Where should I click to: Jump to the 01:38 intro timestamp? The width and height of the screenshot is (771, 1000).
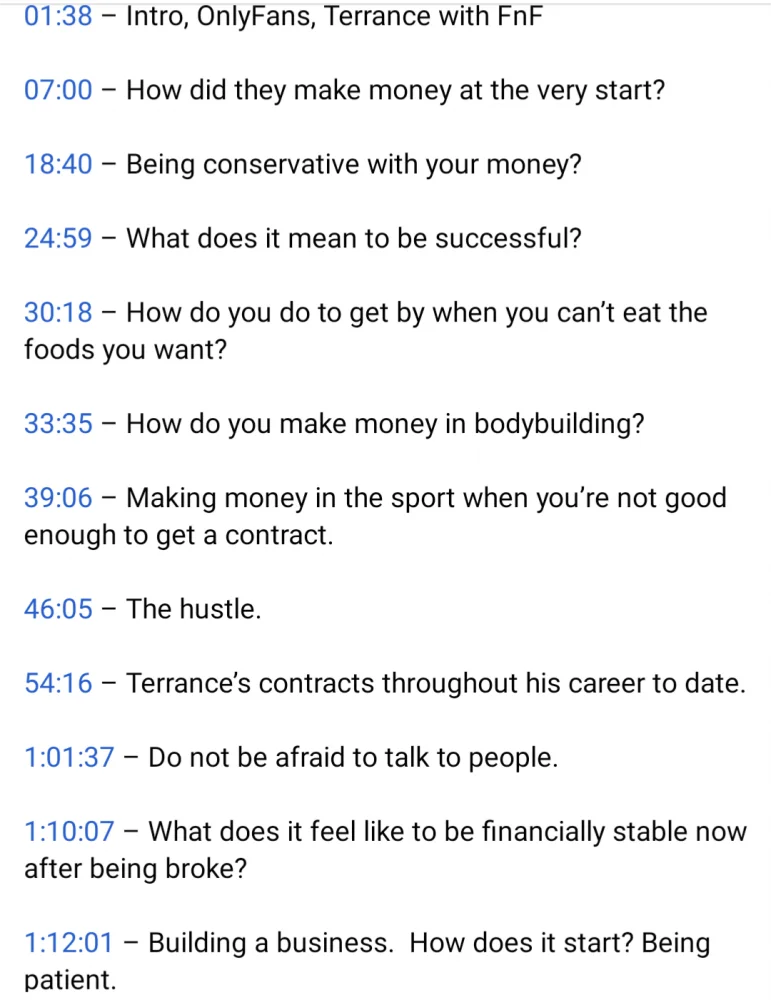pyautogui.click(x=58, y=17)
